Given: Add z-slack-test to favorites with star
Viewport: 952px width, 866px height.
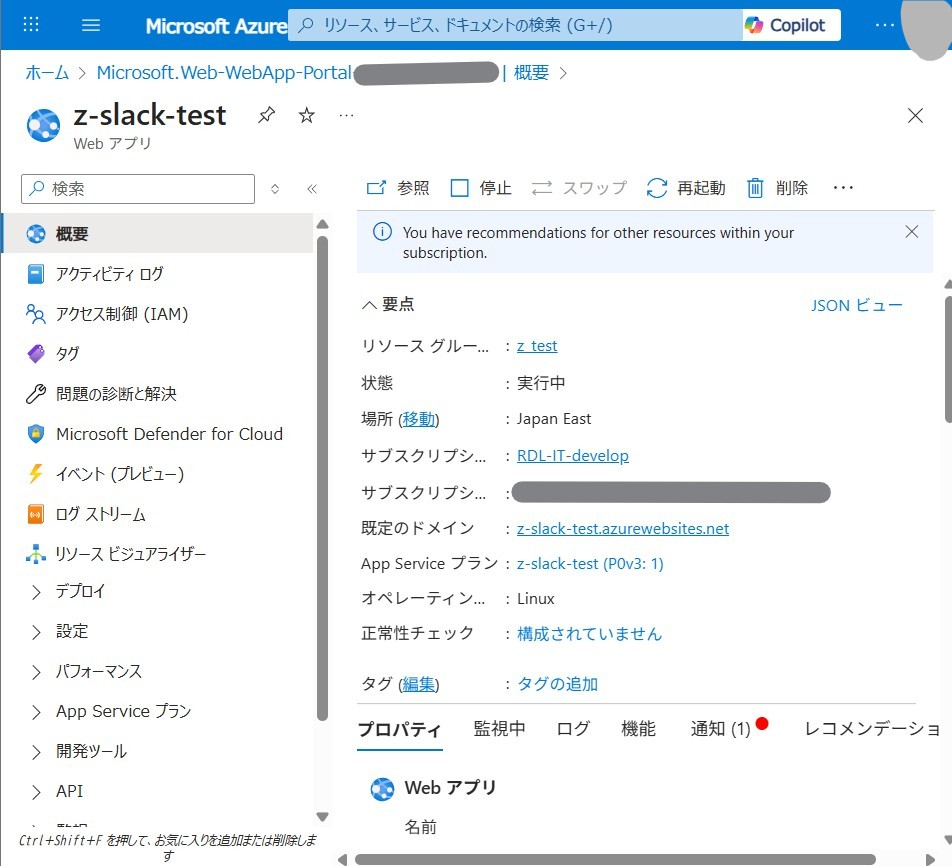Looking at the screenshot, I should [307, 115].
